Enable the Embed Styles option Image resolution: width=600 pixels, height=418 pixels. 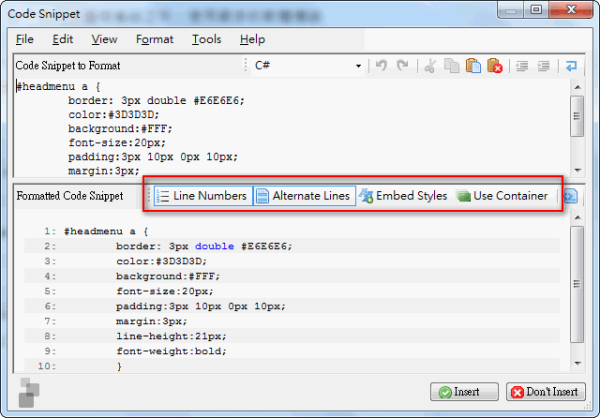click(x=404, y=196)
